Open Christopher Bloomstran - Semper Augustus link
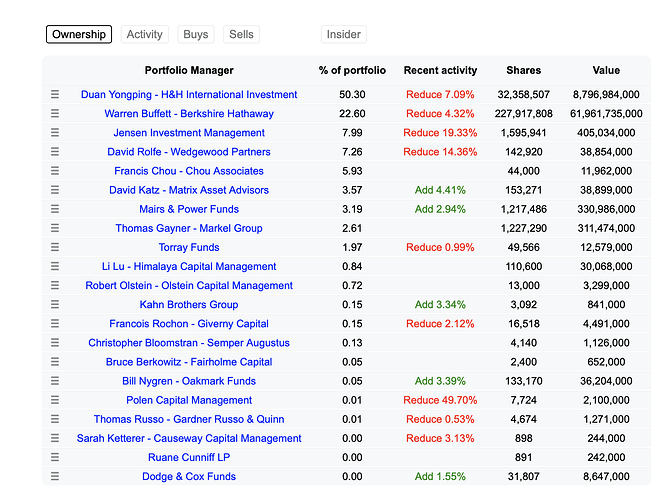This screenshot has height=500, width=665. point(189,342)
